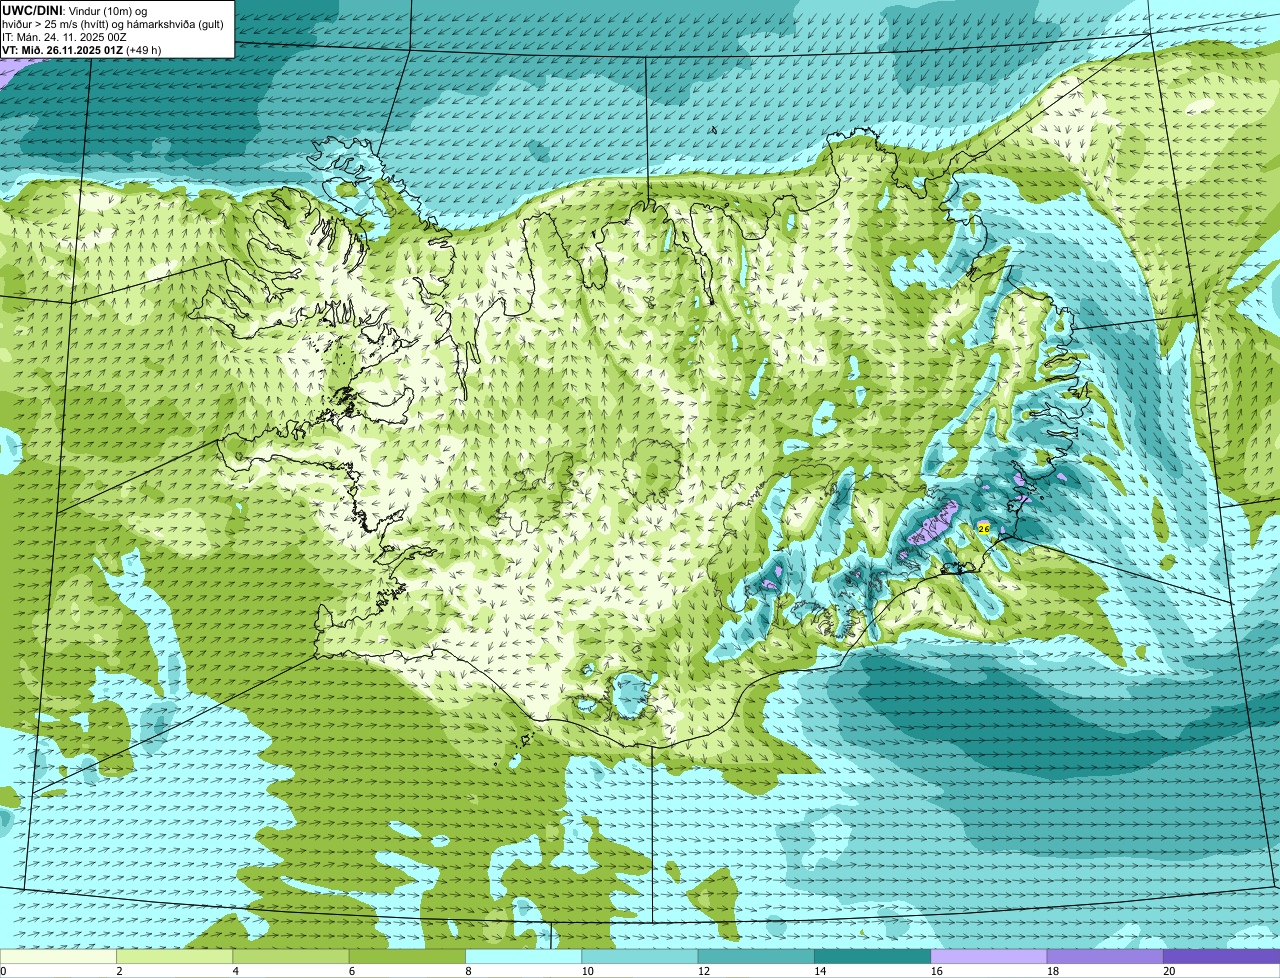Image resolution: width=1280 pixels, height=978 pixels.
Task: Select the darkest purple above-20 legend swatch
Action: pyautogui.click(x=1221, y=956)
